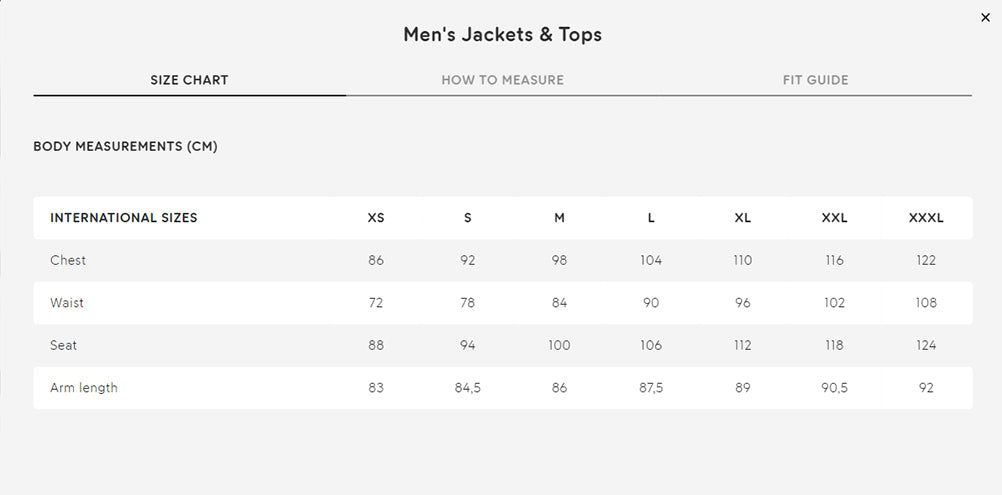The height and width of the screenshot is (495, 1002).
Task: Click the Men's Jackets & Tops title
Action: (502, 34)
